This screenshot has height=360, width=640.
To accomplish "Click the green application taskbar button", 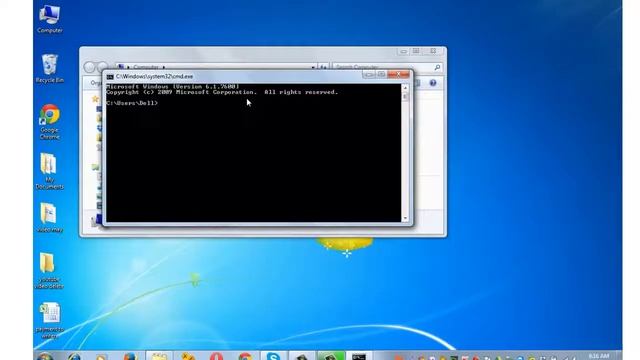I will (x=331, y=356).
